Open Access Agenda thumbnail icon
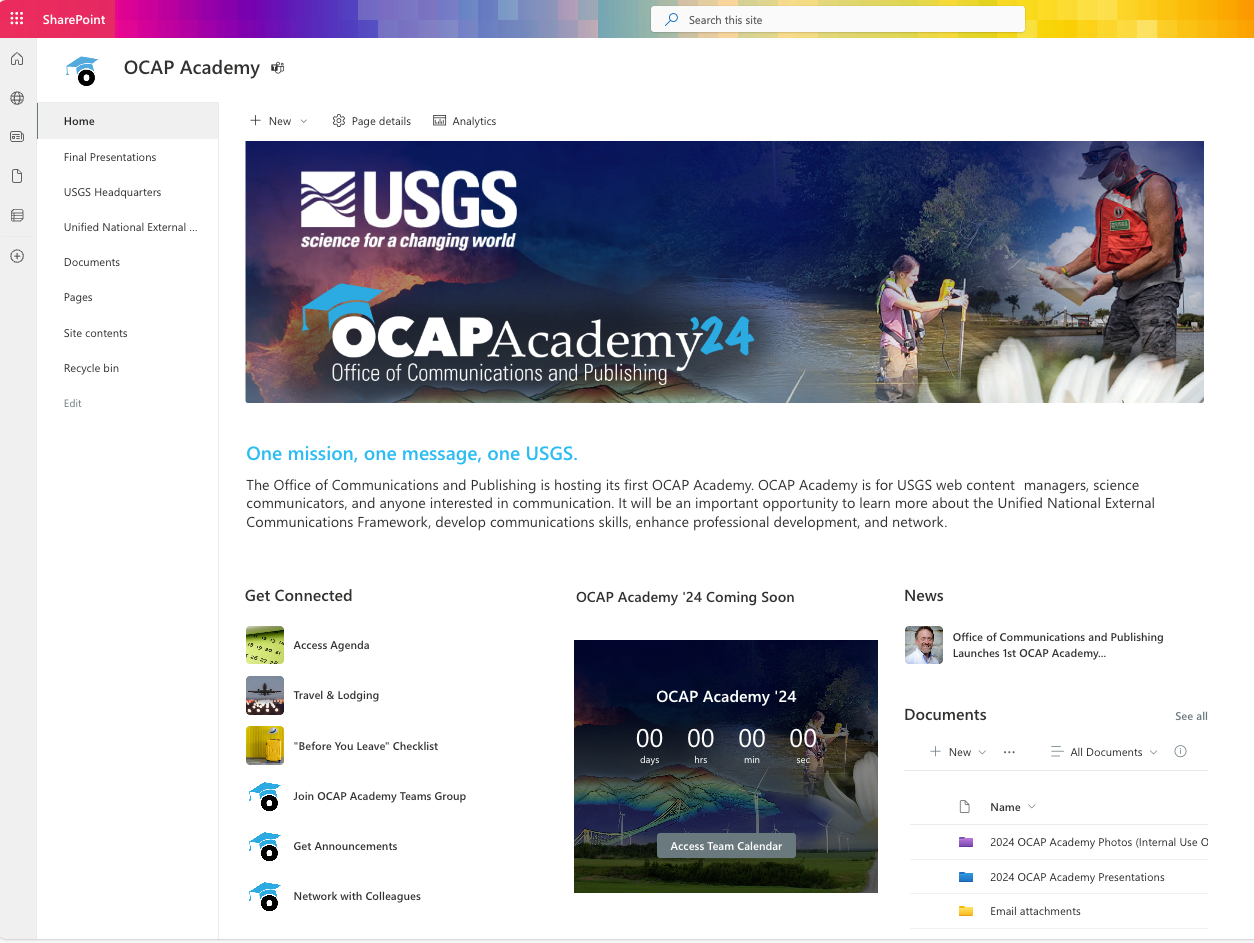 coord(265,645)
